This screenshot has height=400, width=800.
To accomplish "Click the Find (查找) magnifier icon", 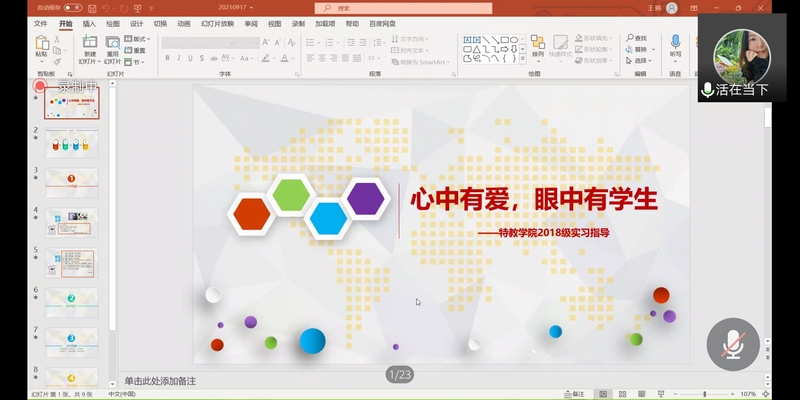I will tap(636, 38).
